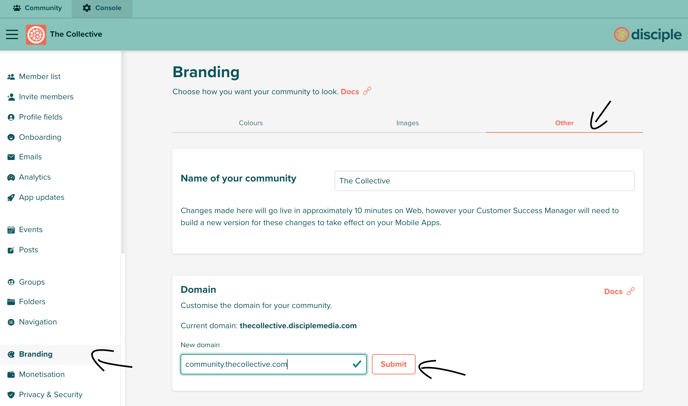688x406 pixels.
Task: Click the Member list icon in sidebar
Action: pos(11,77)
